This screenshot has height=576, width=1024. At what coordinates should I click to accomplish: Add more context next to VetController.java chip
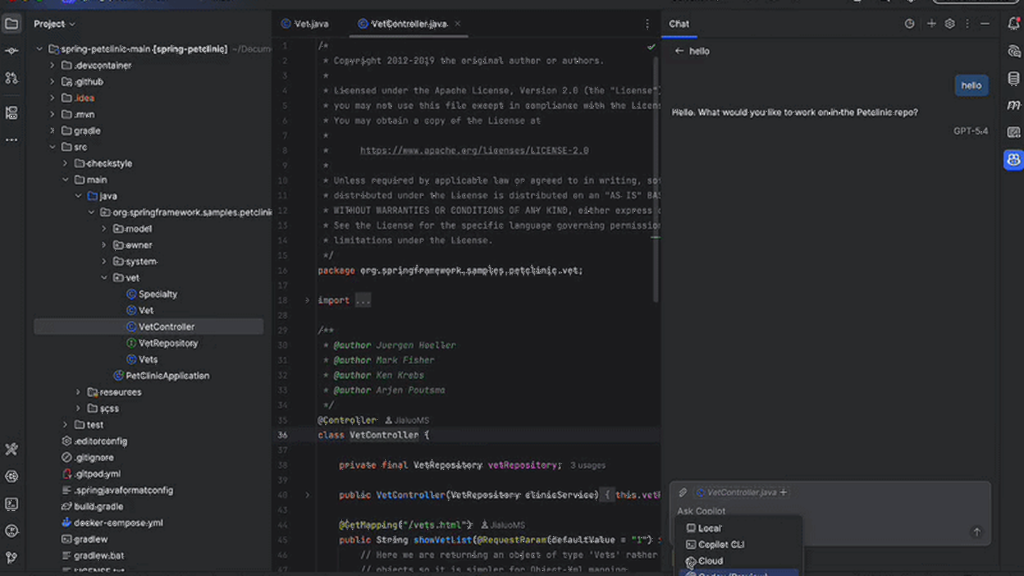click(x=784, y=492)
